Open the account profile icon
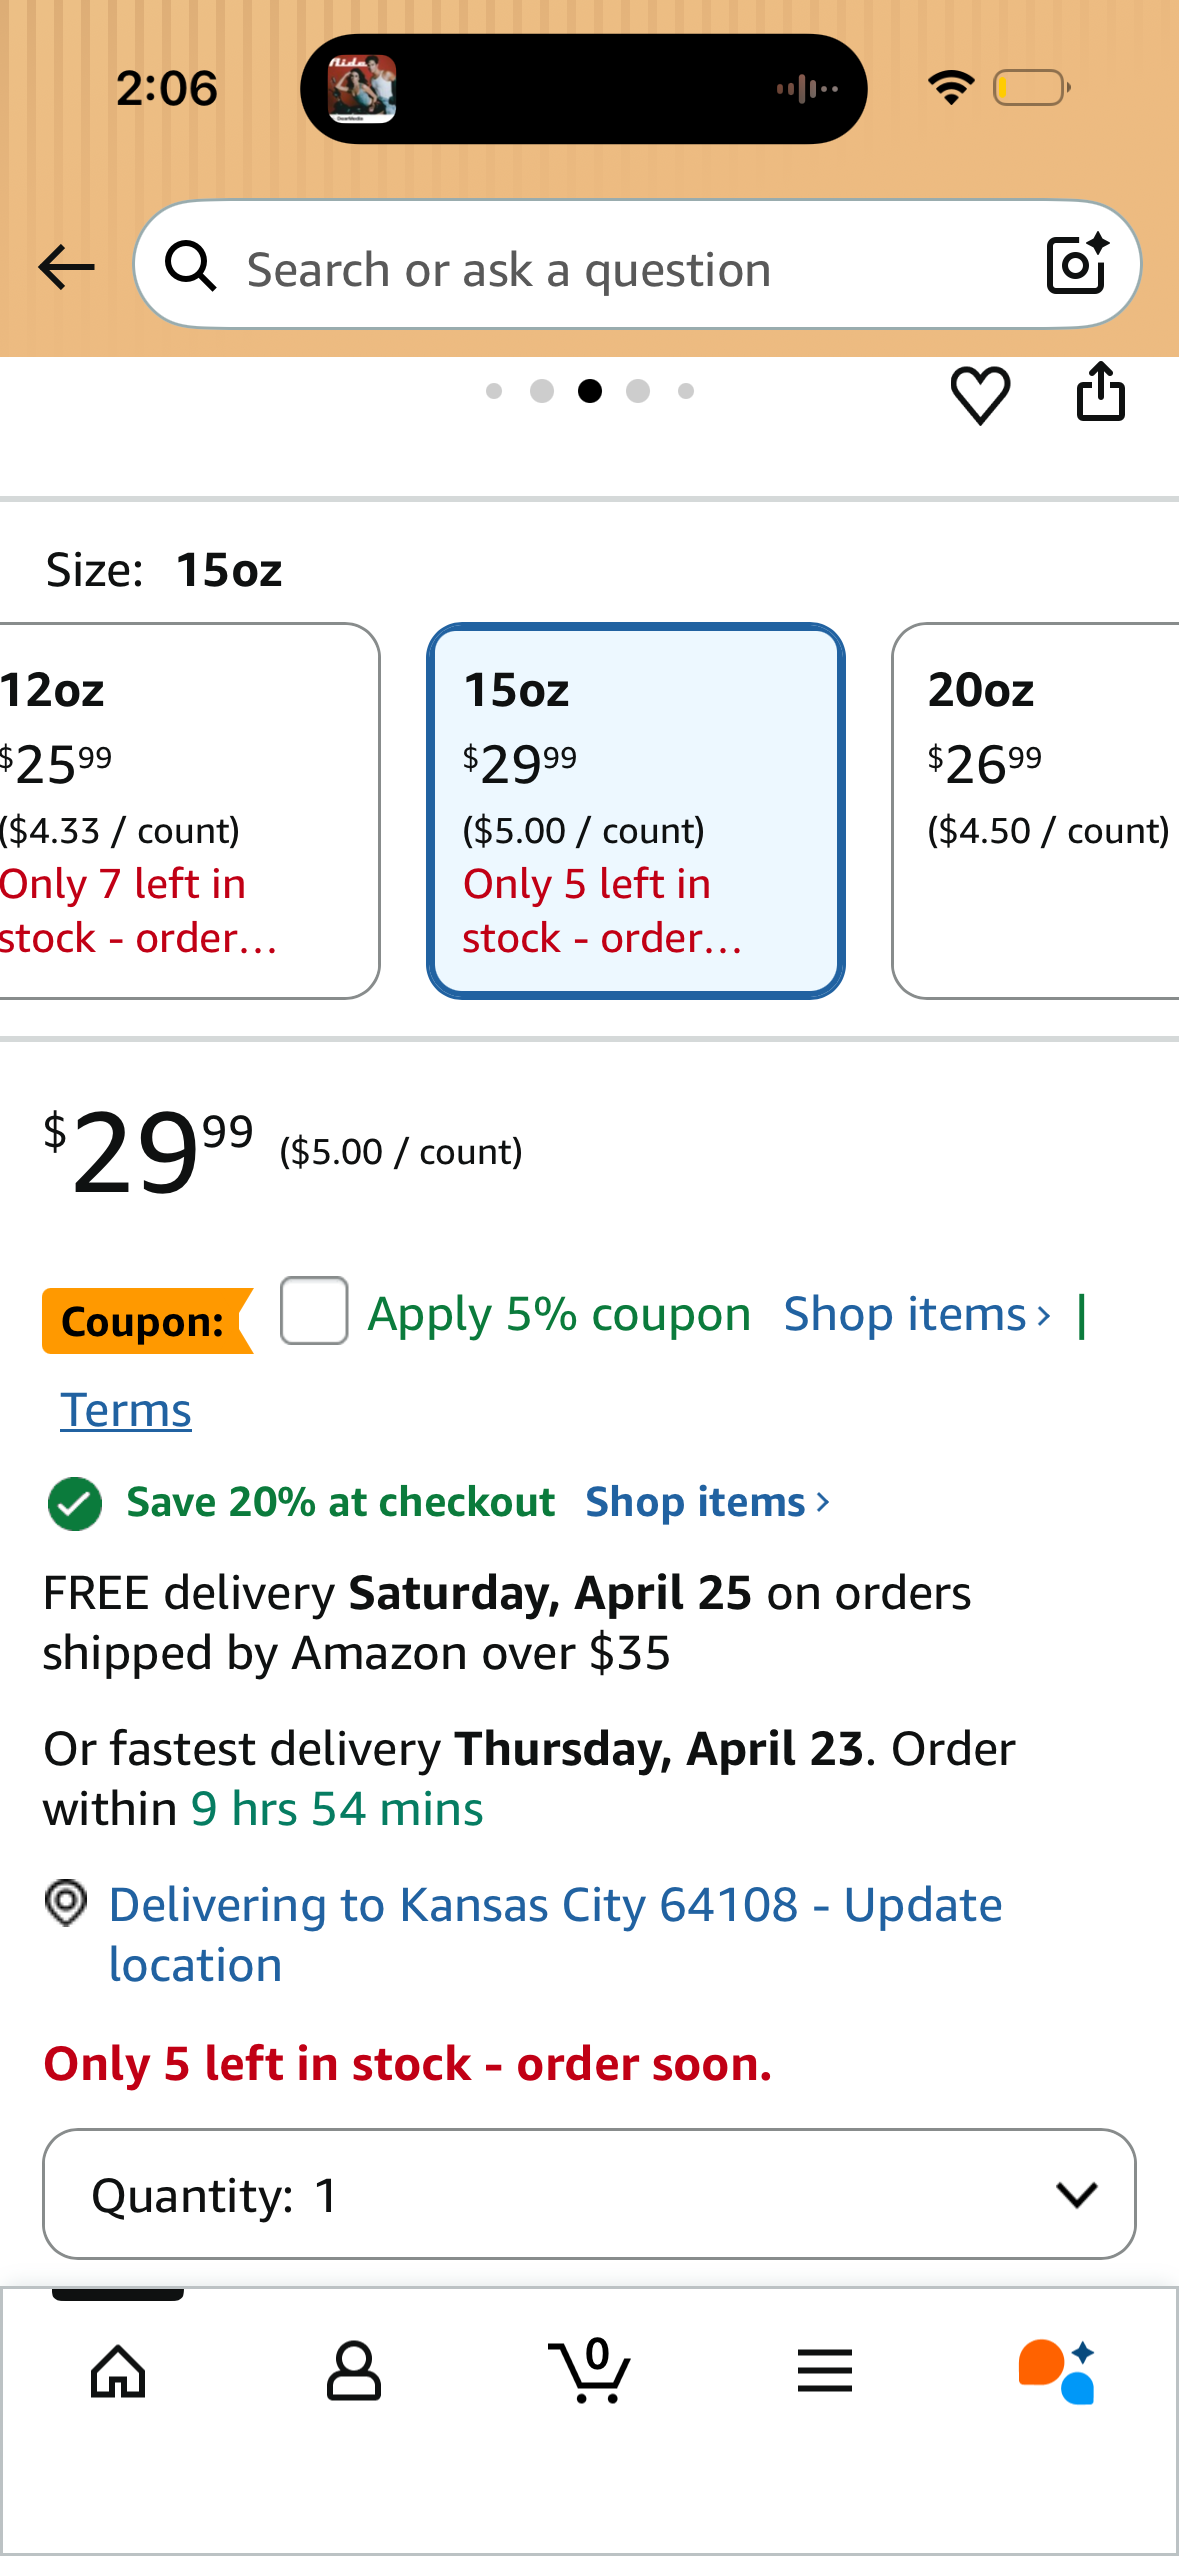The image size is (1179, 2556). 354,2370
